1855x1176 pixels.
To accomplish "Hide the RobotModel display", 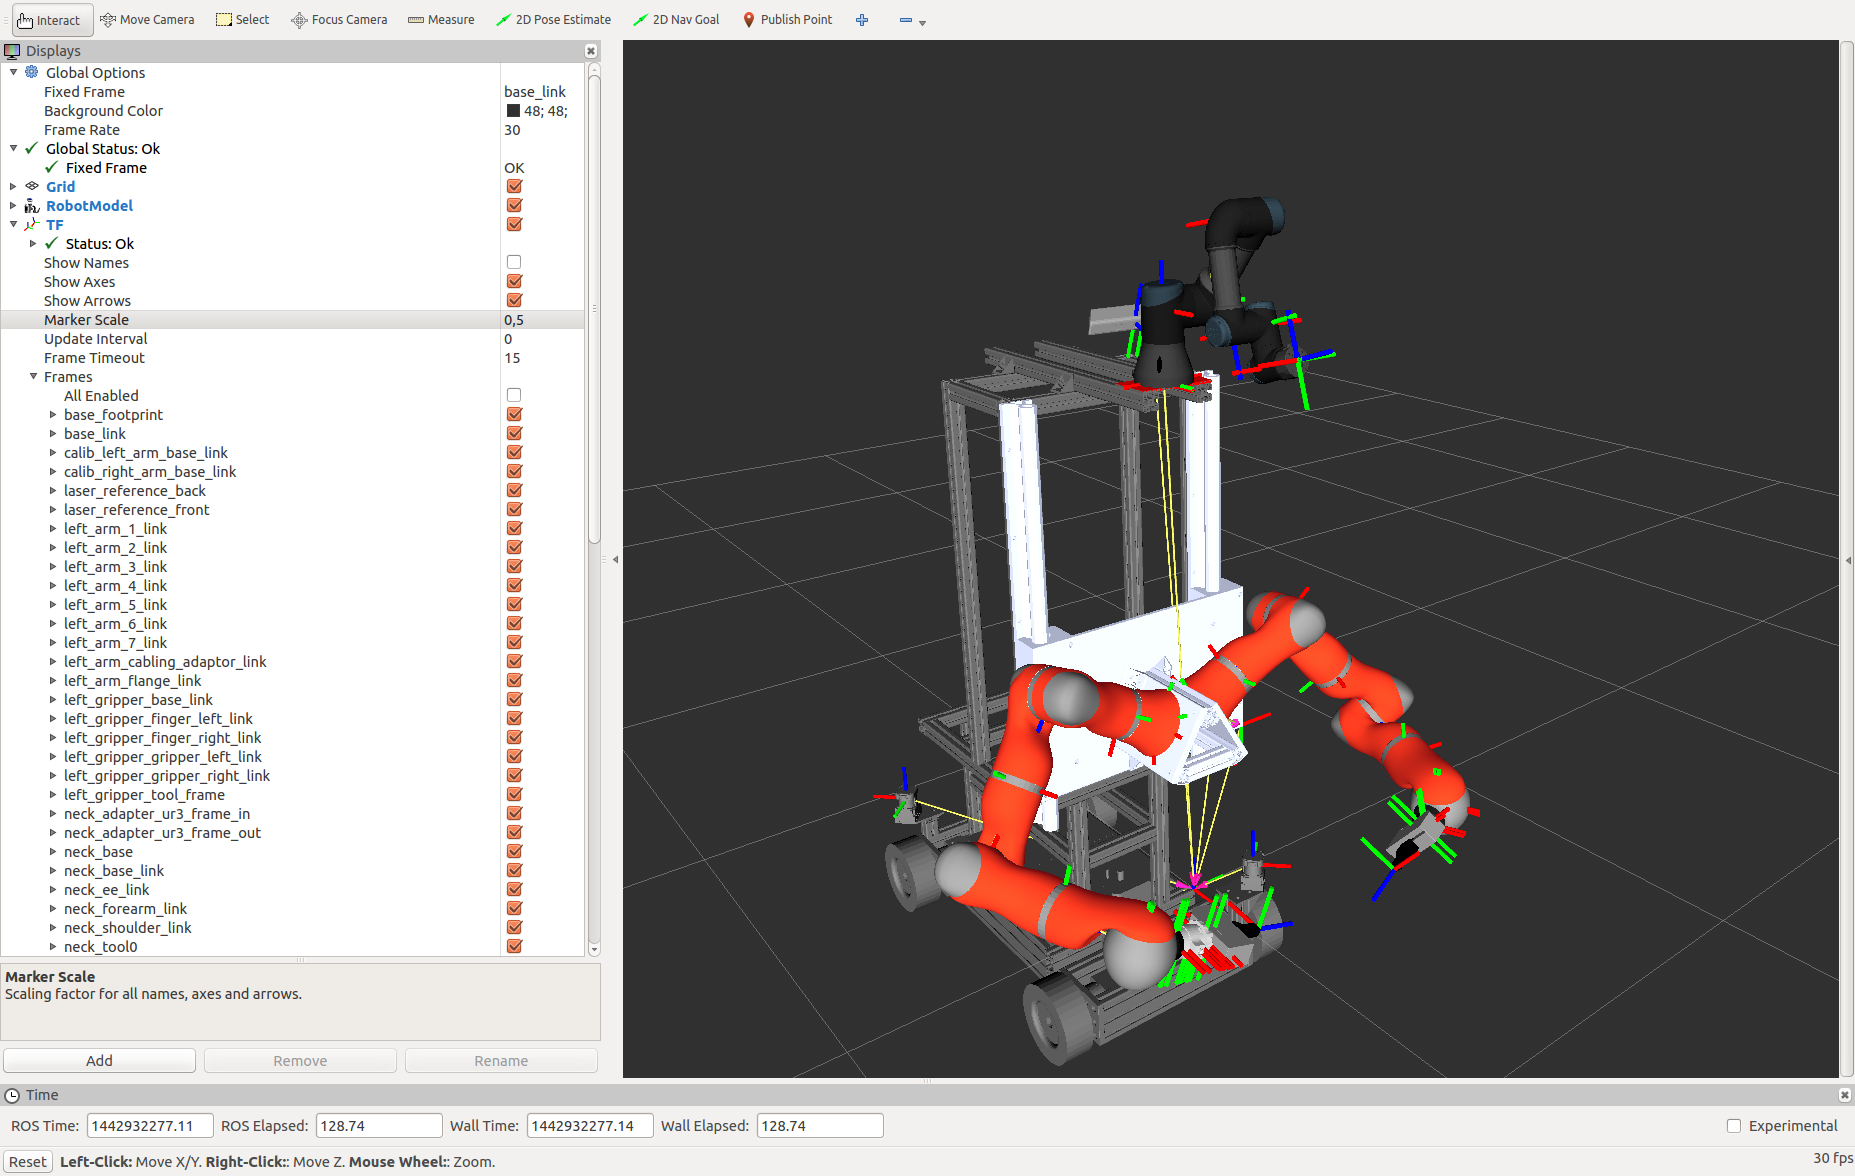I will tap(514, 206).
